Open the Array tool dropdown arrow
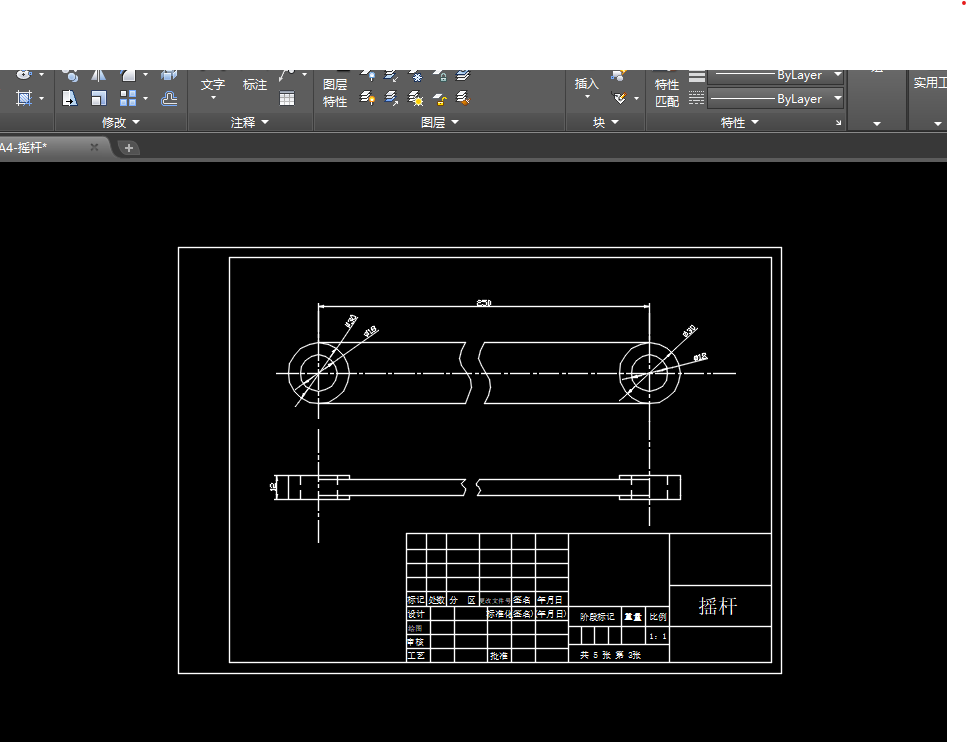967x742 pixels. pos(146,98)
